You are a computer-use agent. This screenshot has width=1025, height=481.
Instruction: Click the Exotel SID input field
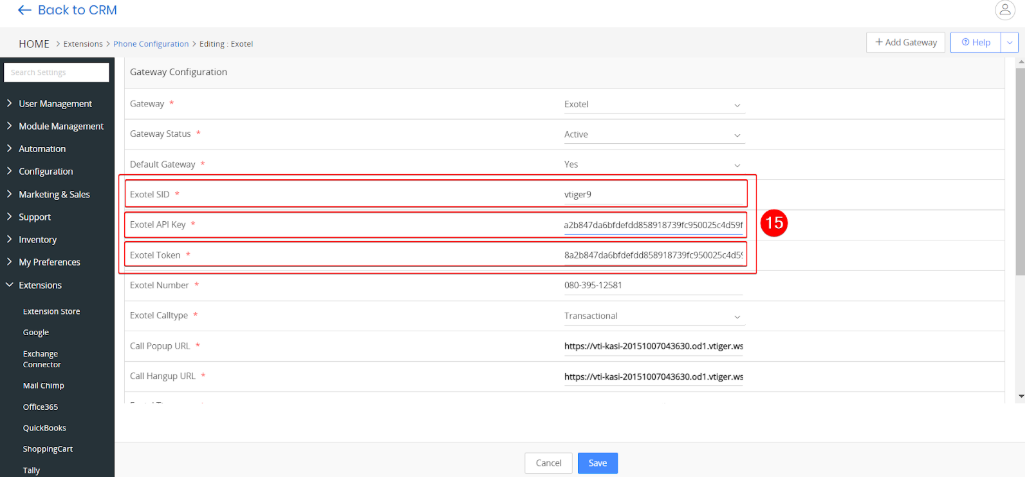(x=654, y=194)
